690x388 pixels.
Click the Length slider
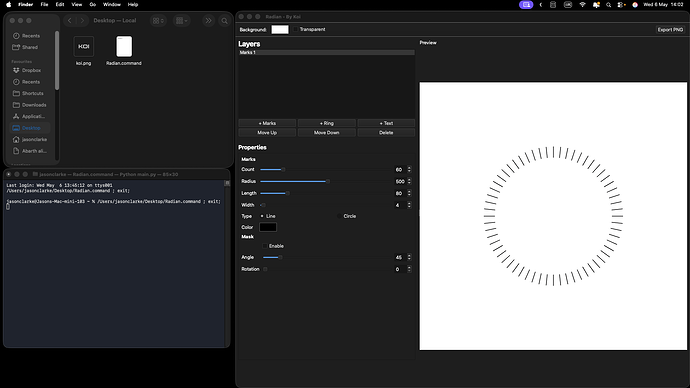click(326, 193)
